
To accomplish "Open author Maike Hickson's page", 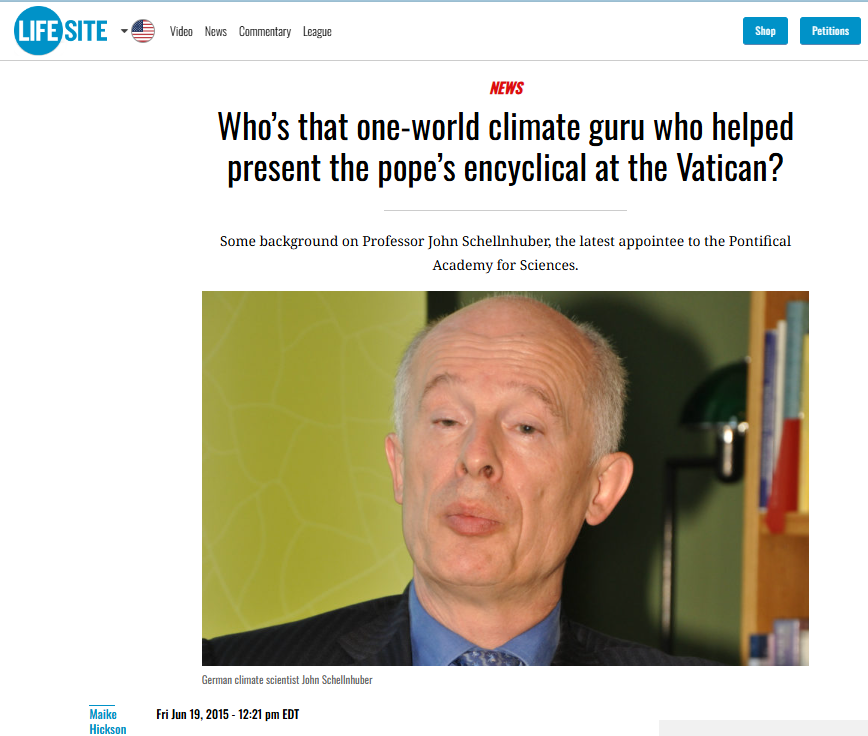I will click(x=107, y=722).
